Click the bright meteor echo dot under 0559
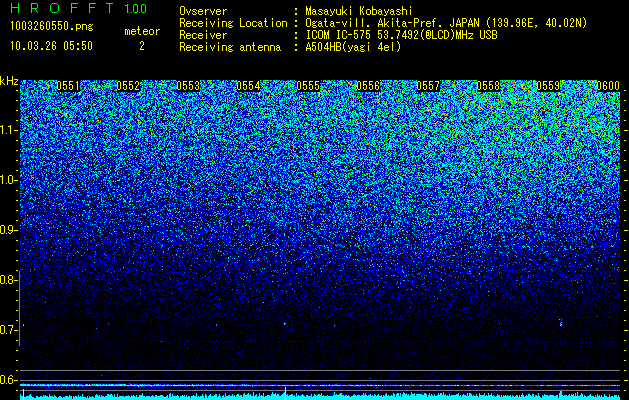The width and height of the screenshot is (629, 400). (560, 322)
